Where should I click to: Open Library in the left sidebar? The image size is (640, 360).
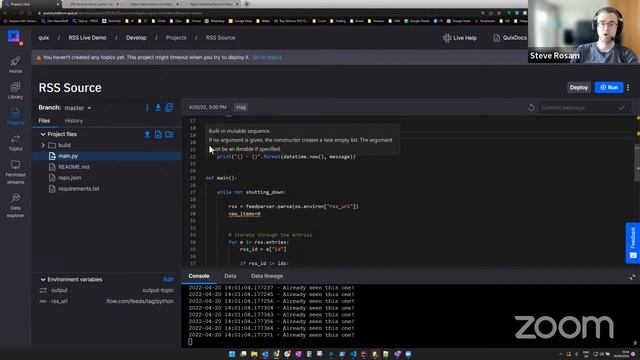[15, 91]
